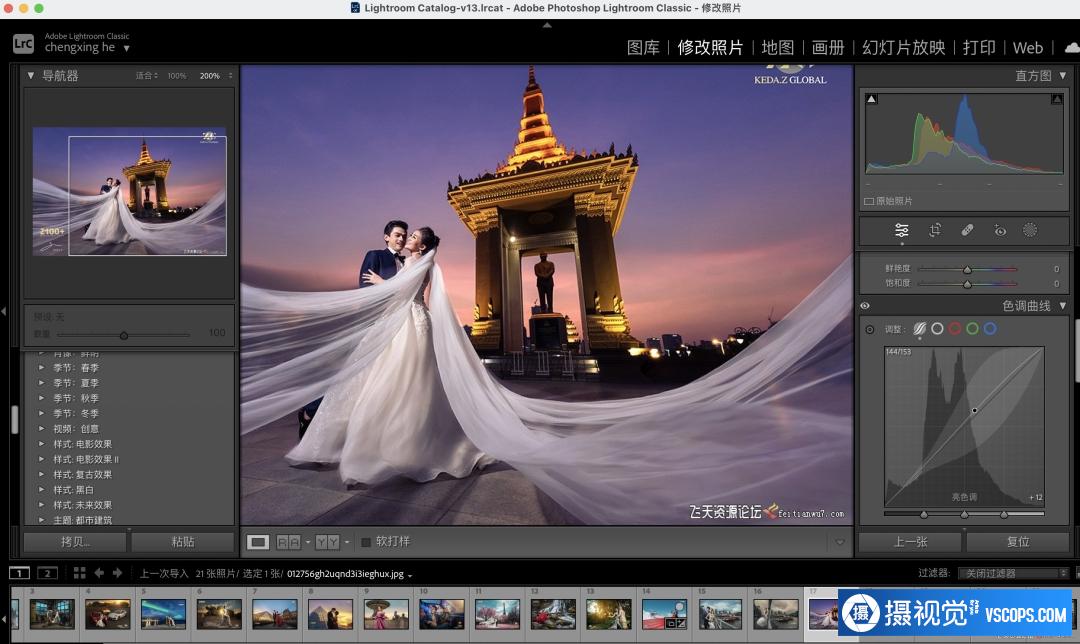
Task: Collapse the 直方图 histogram panel
Action: point(1062,76)
